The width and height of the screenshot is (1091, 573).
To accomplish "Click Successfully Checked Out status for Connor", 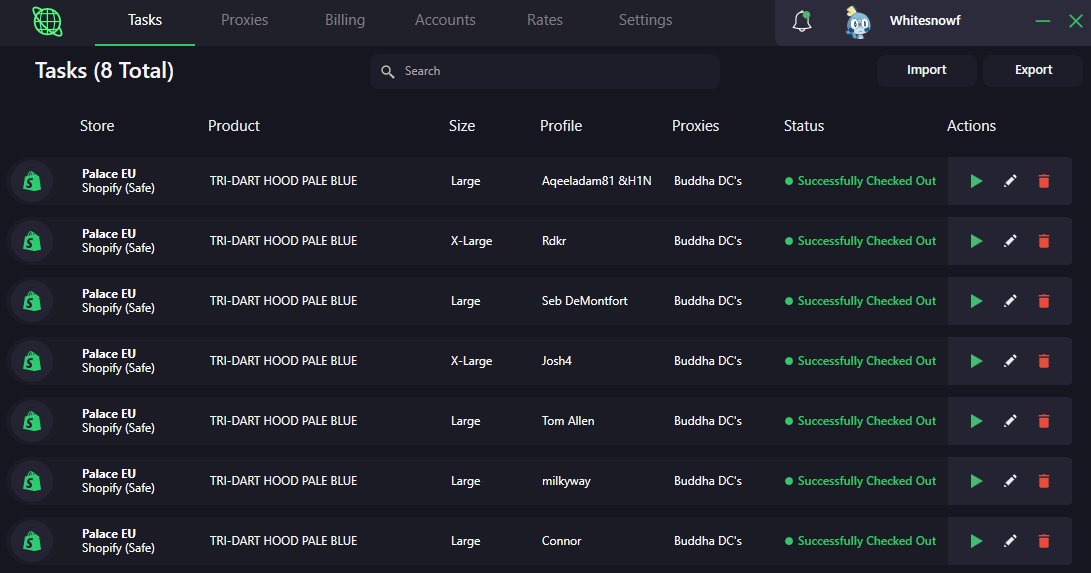I will point(860,541).
